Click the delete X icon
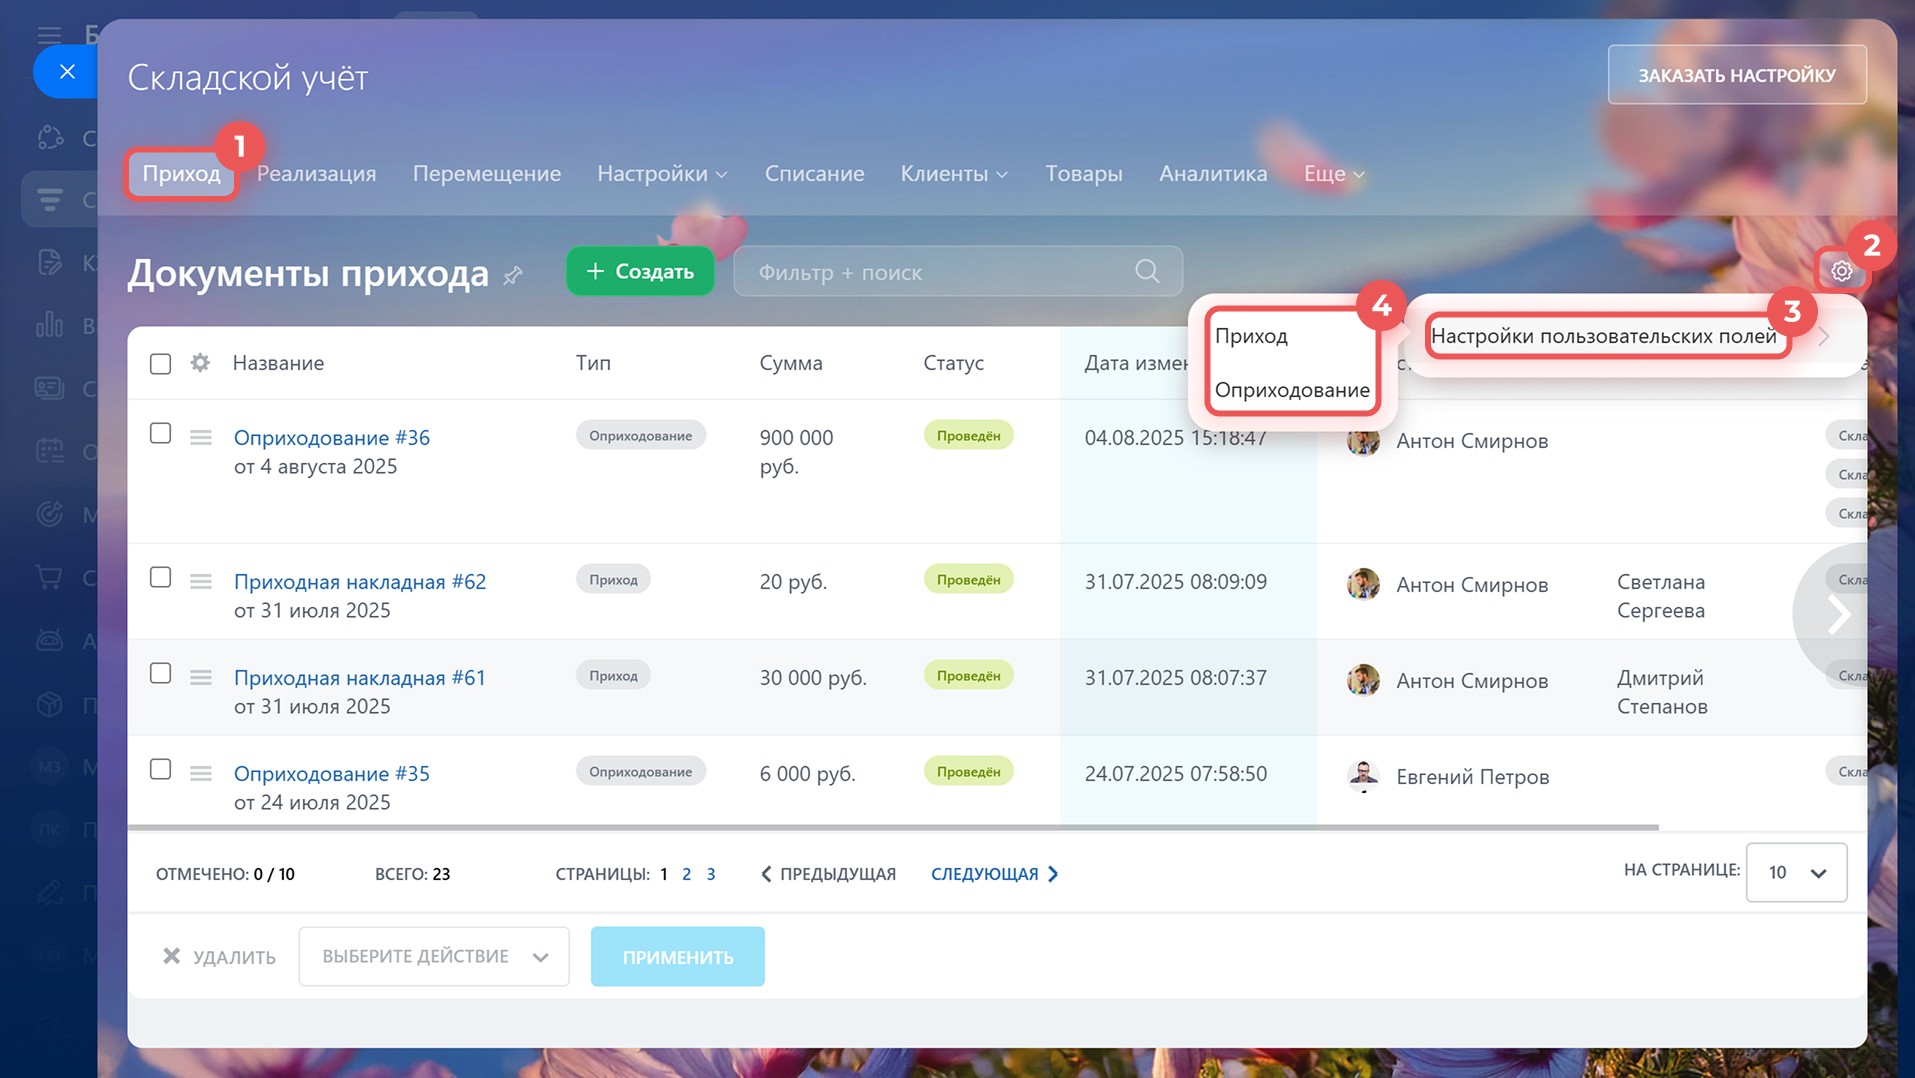 coord(172,956)
